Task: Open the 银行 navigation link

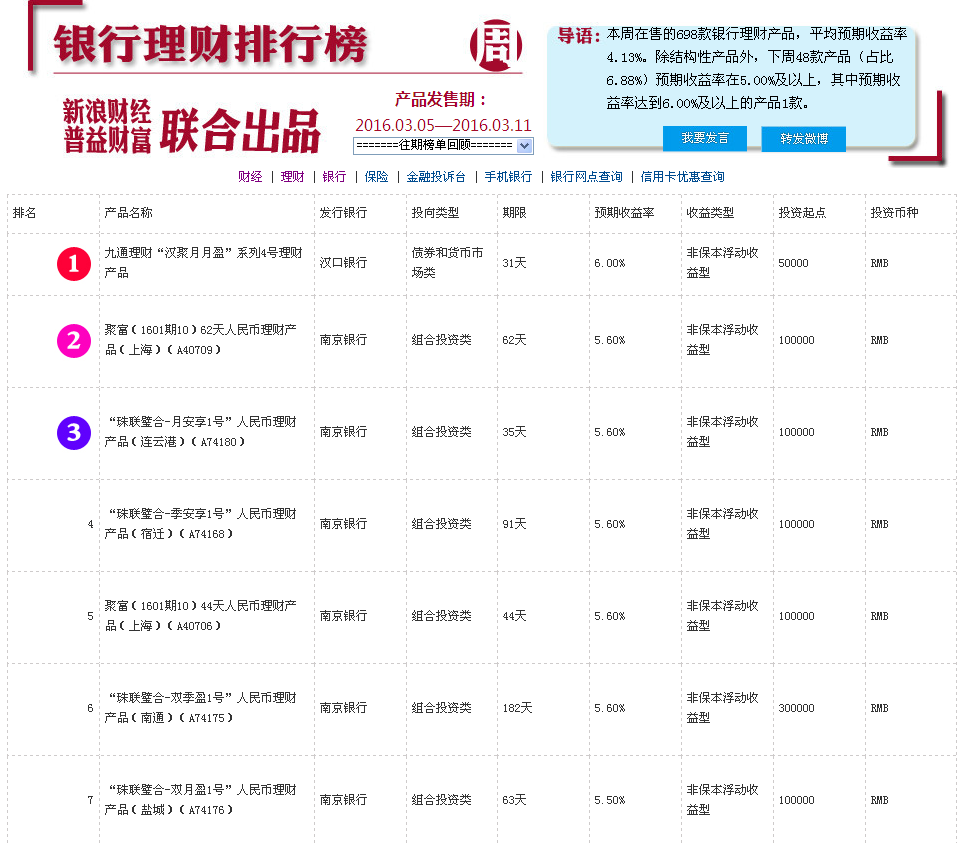Action: [x=334, y=177]
